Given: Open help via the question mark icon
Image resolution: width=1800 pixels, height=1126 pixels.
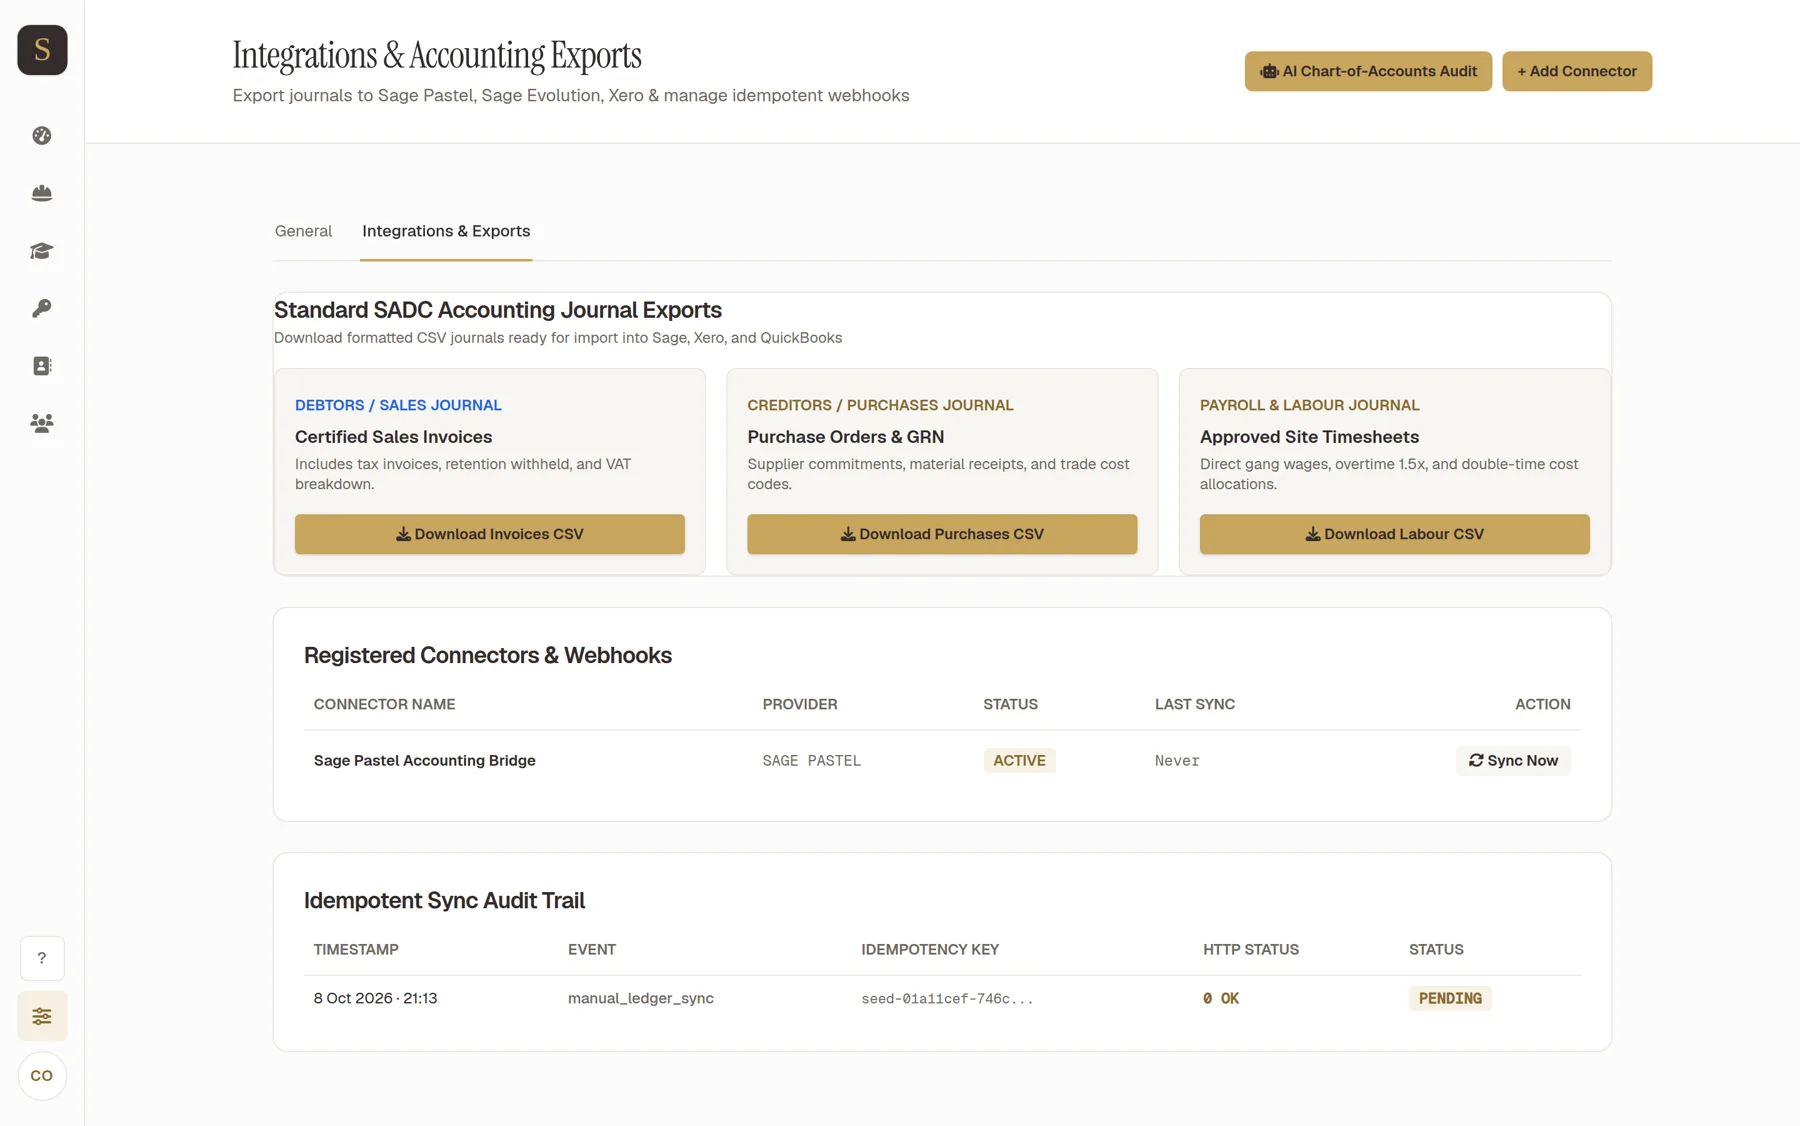Looking at the screenshot, I should [42, 958].
